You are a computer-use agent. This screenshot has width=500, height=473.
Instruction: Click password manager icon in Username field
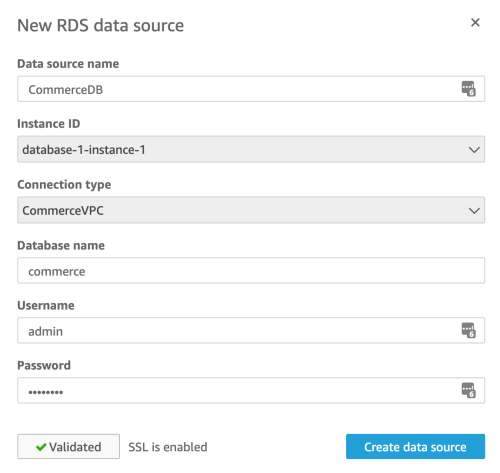tap(468, 330)
